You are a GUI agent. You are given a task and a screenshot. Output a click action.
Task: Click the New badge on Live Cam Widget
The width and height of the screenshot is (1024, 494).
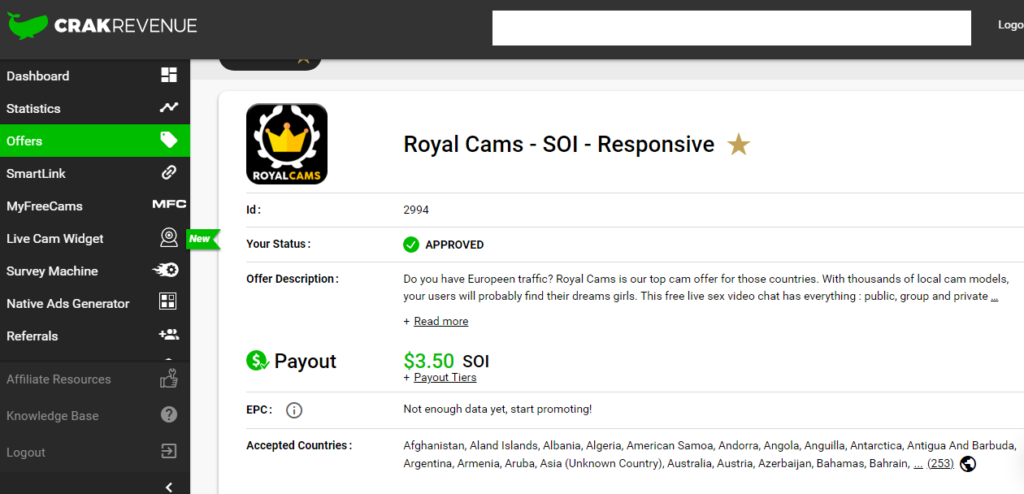coord(203,239)
